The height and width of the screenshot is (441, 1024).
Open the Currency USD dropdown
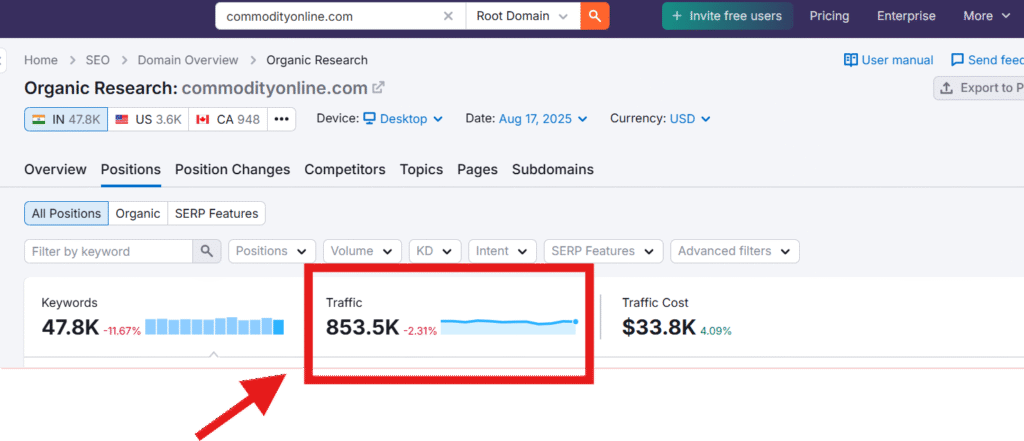(x=690, y=119)
